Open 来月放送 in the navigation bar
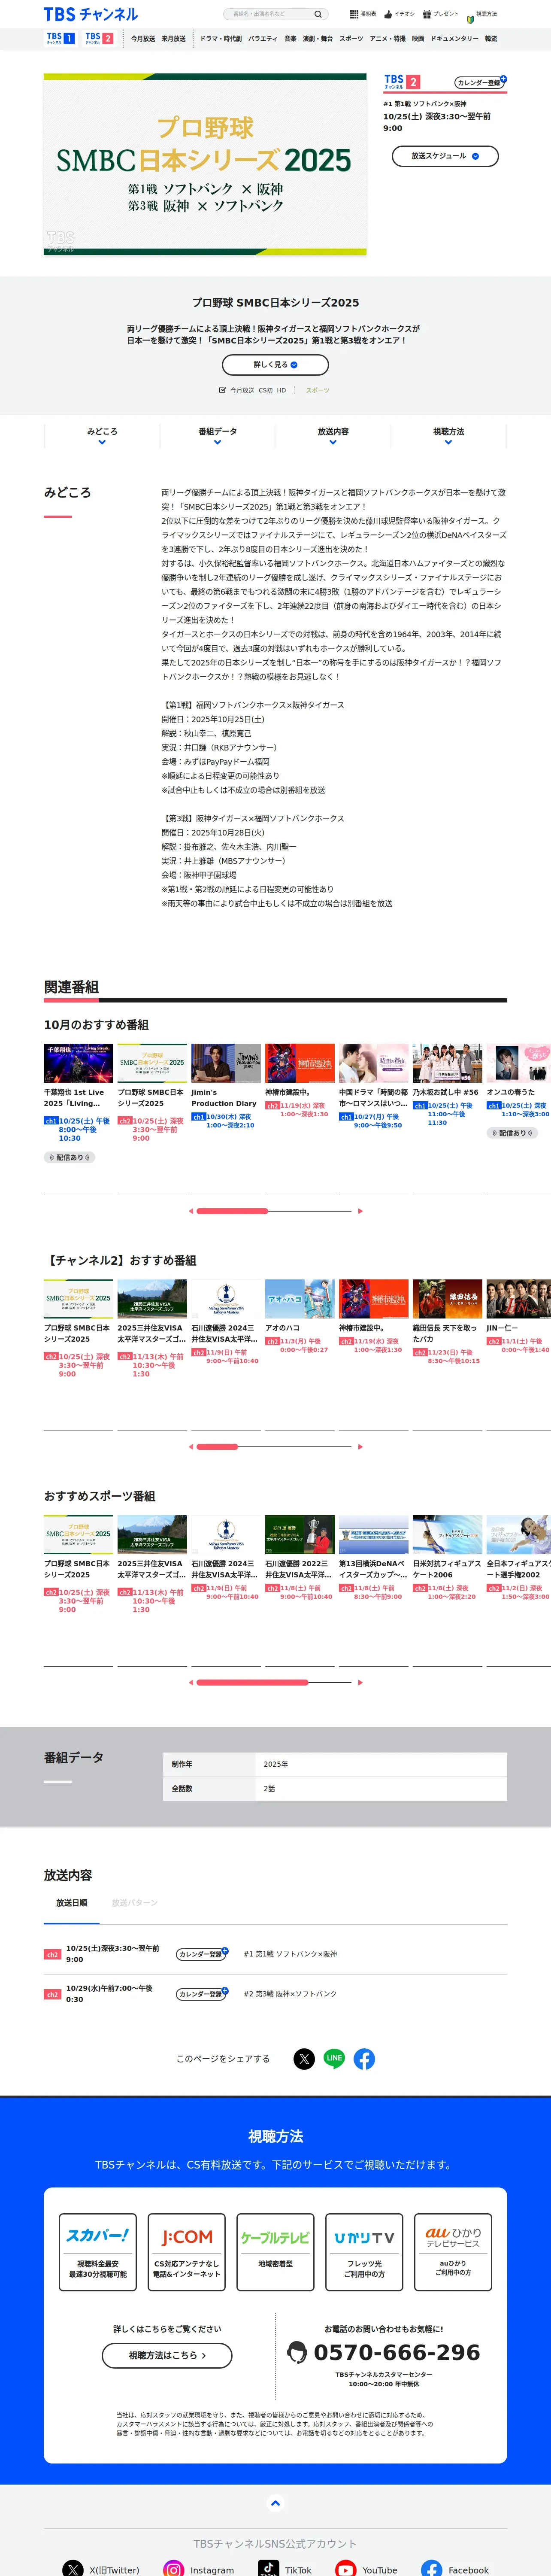 [x=174, y=39]
